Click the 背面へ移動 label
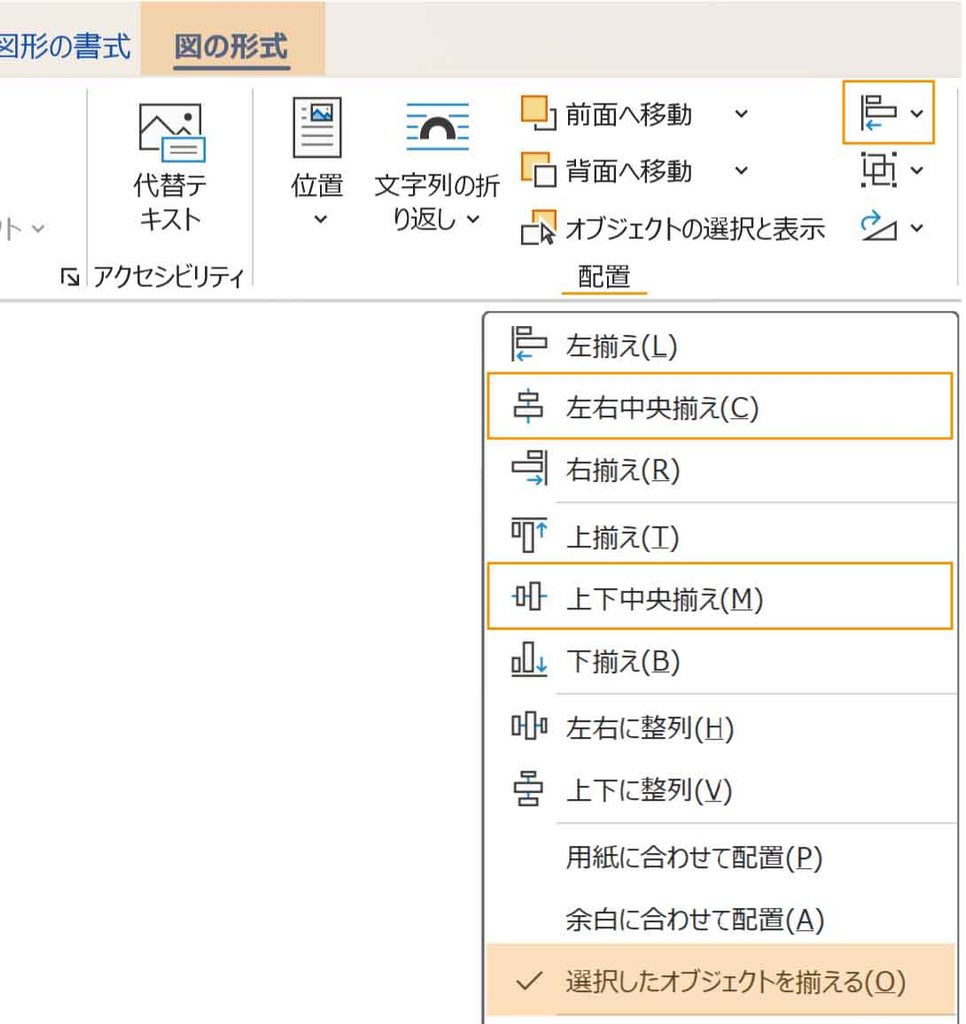The image size is (966, 1024). (628, 171)
